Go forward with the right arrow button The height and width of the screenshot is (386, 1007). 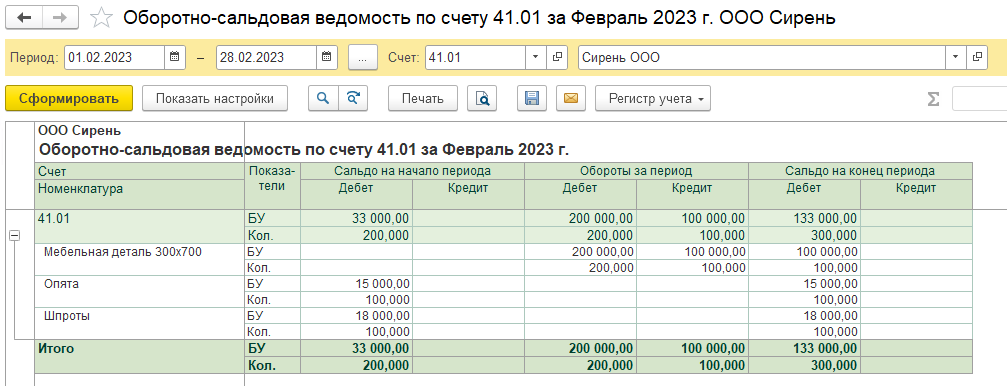click(60, 17)
